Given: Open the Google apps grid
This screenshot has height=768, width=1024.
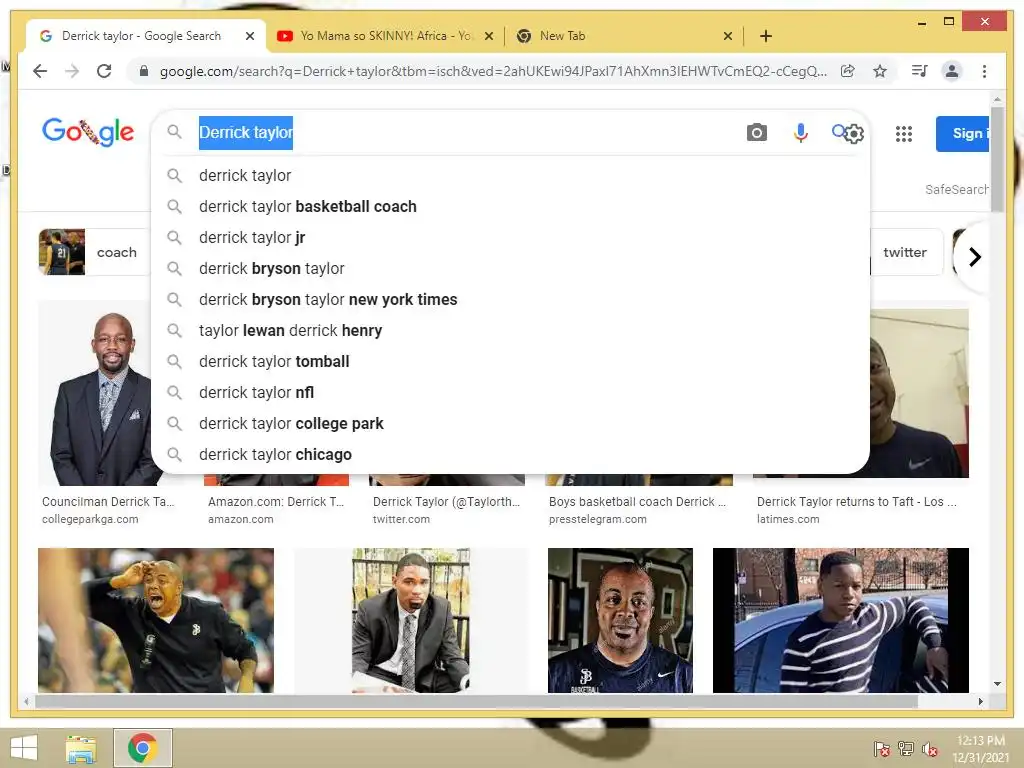Looking at the screenshot, I should pyautogui.click(x=904, y=134).
